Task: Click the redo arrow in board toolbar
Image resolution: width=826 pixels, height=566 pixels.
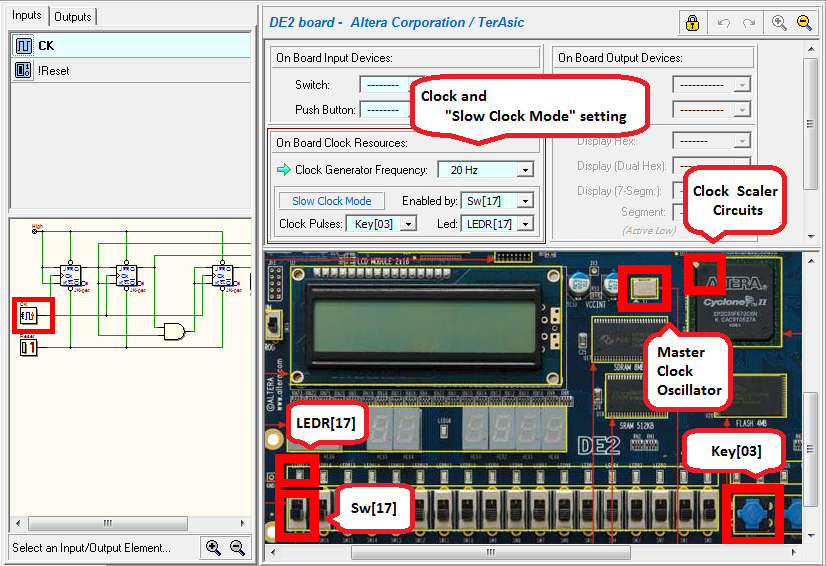Action: point(749,23)
